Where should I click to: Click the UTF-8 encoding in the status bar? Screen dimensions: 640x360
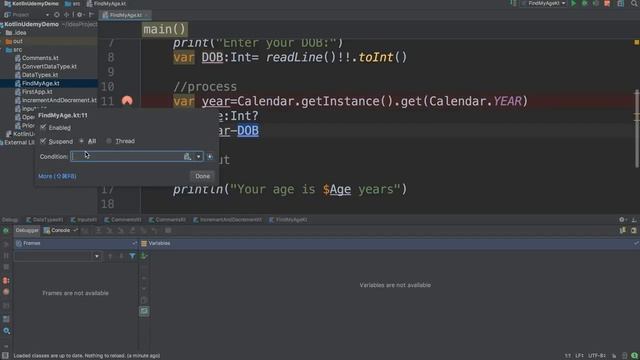tap(596, 356)
